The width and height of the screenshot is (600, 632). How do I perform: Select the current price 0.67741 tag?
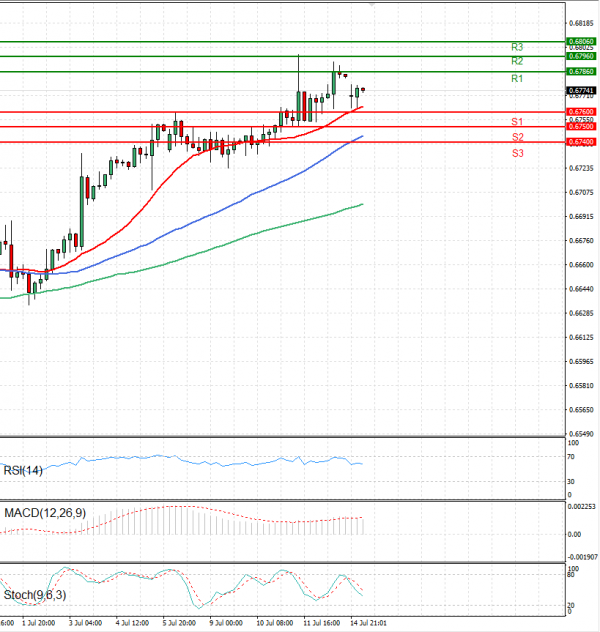(x=581, y=91)
